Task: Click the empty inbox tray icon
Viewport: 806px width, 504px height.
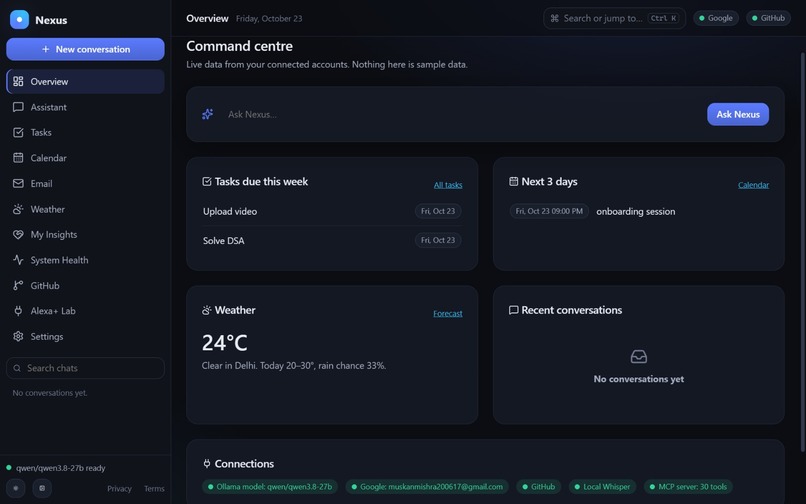Action: pyautogui.click(x=638, y=356)
